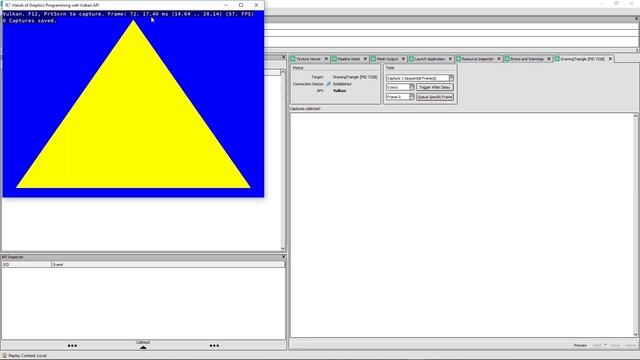Screen dimensions: 640x360
Task: Maximize the Vulkan triangle window
Action: [x=241, y=5]
